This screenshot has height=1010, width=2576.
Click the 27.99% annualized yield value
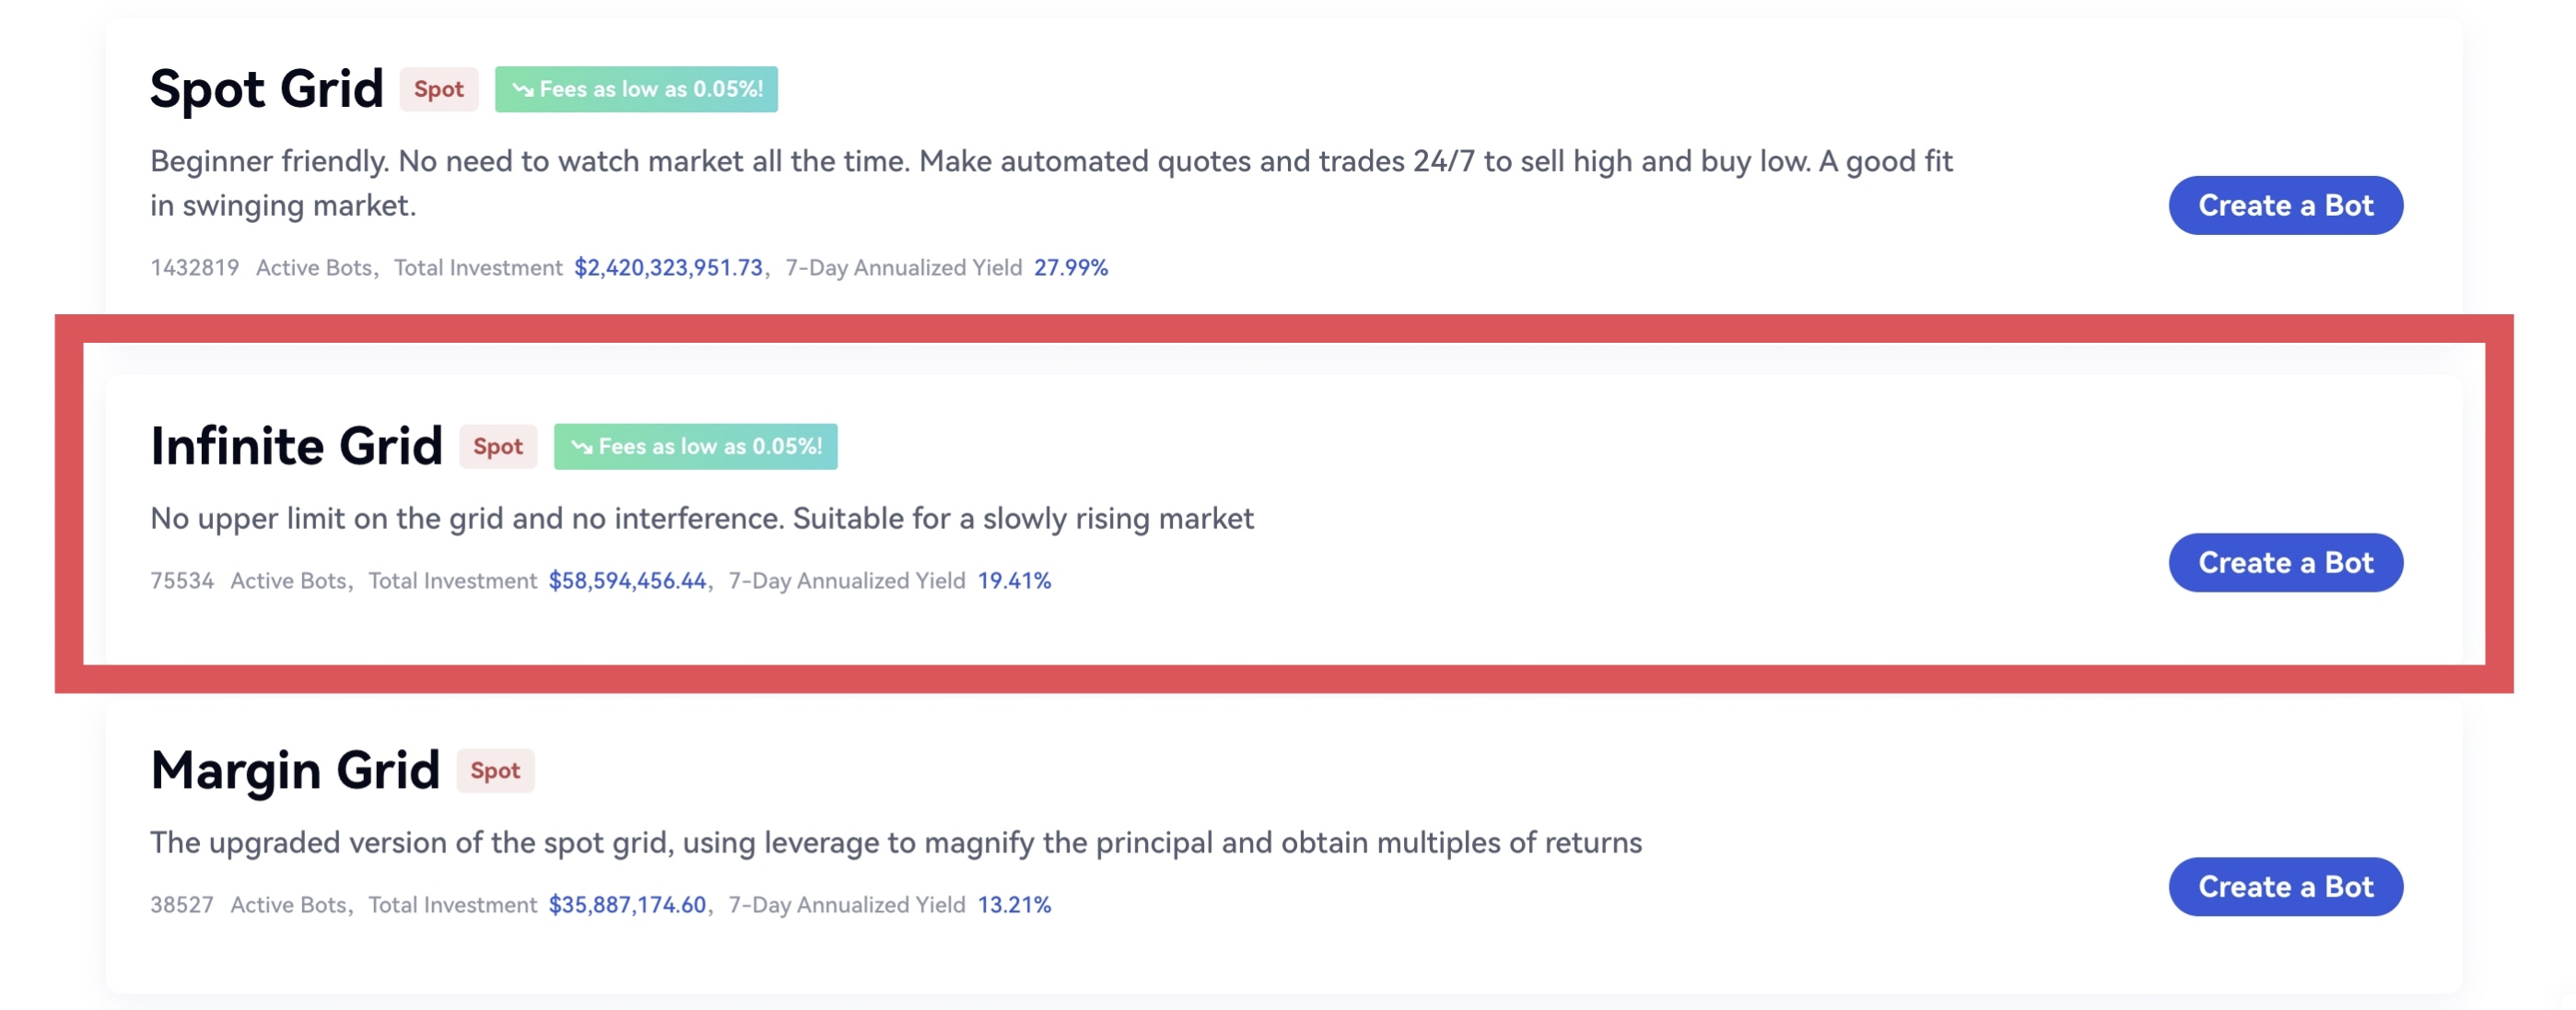click(1070, 268)
